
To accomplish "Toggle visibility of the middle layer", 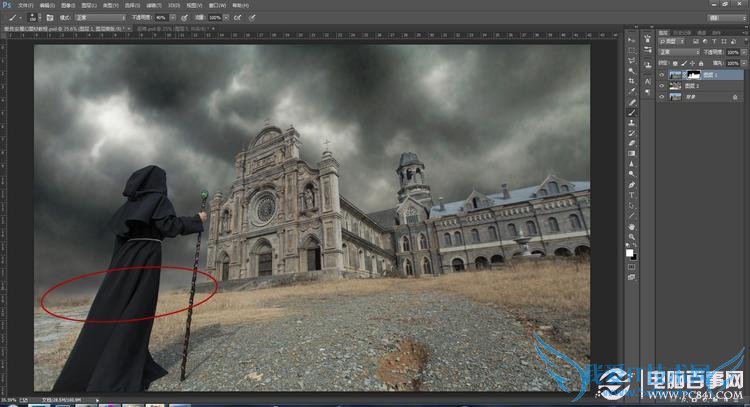I will click(663, 86).
